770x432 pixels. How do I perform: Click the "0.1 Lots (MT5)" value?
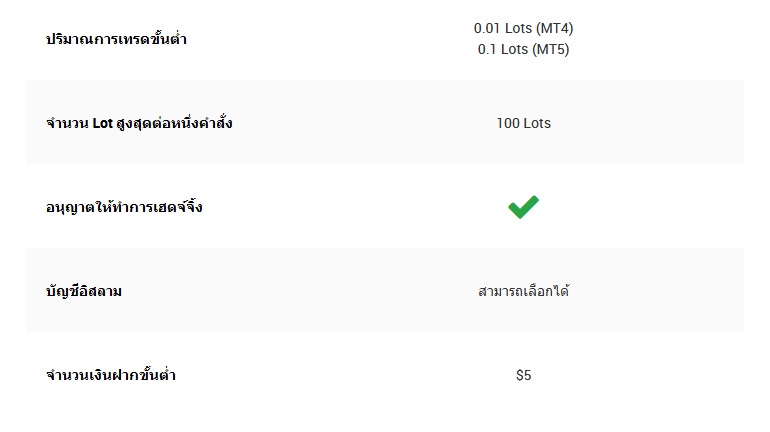523,49
